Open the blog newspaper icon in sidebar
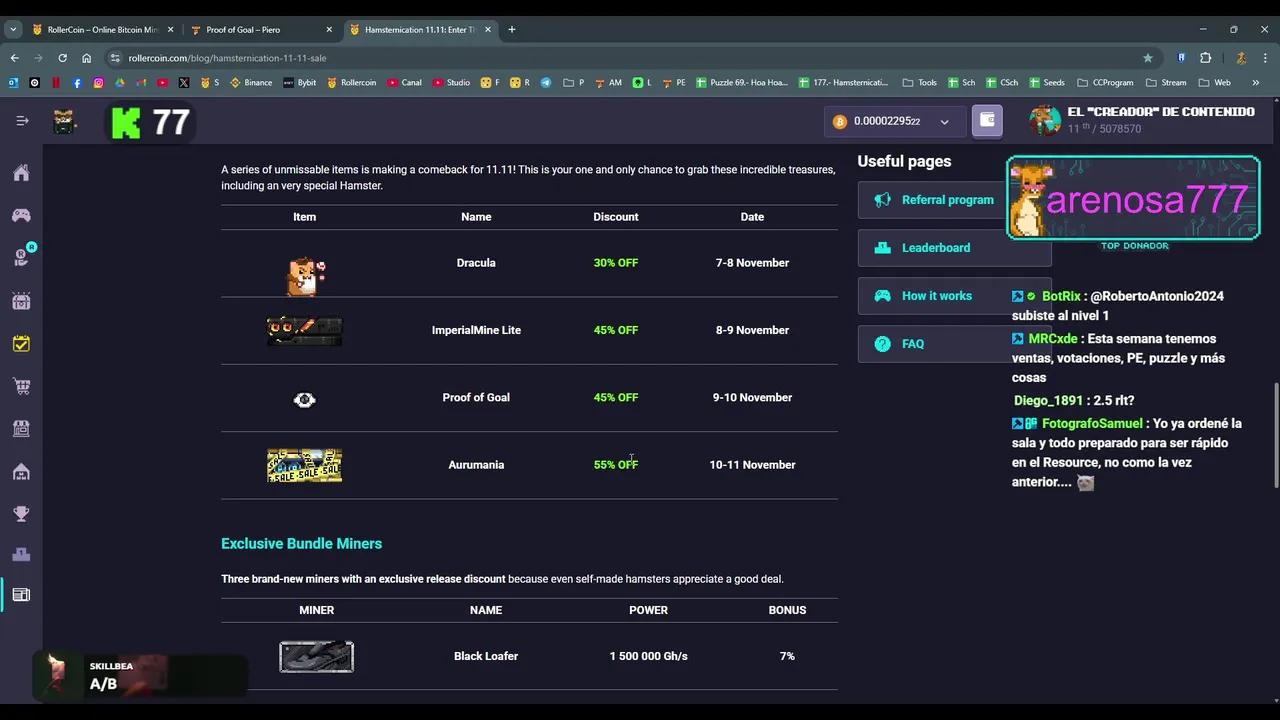The height and width of the screenshot is (720, 1280). tap(21, 595)
